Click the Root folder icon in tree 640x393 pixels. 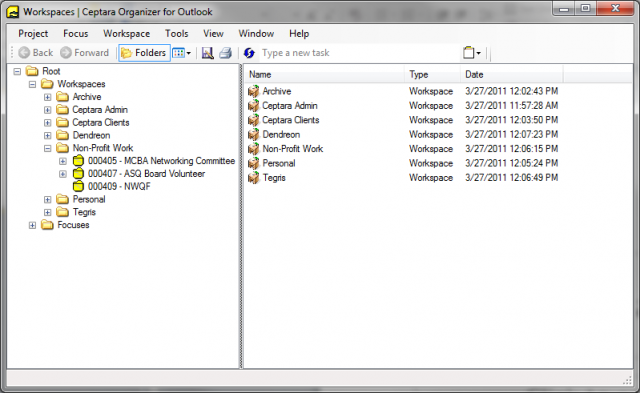(32, 71)
